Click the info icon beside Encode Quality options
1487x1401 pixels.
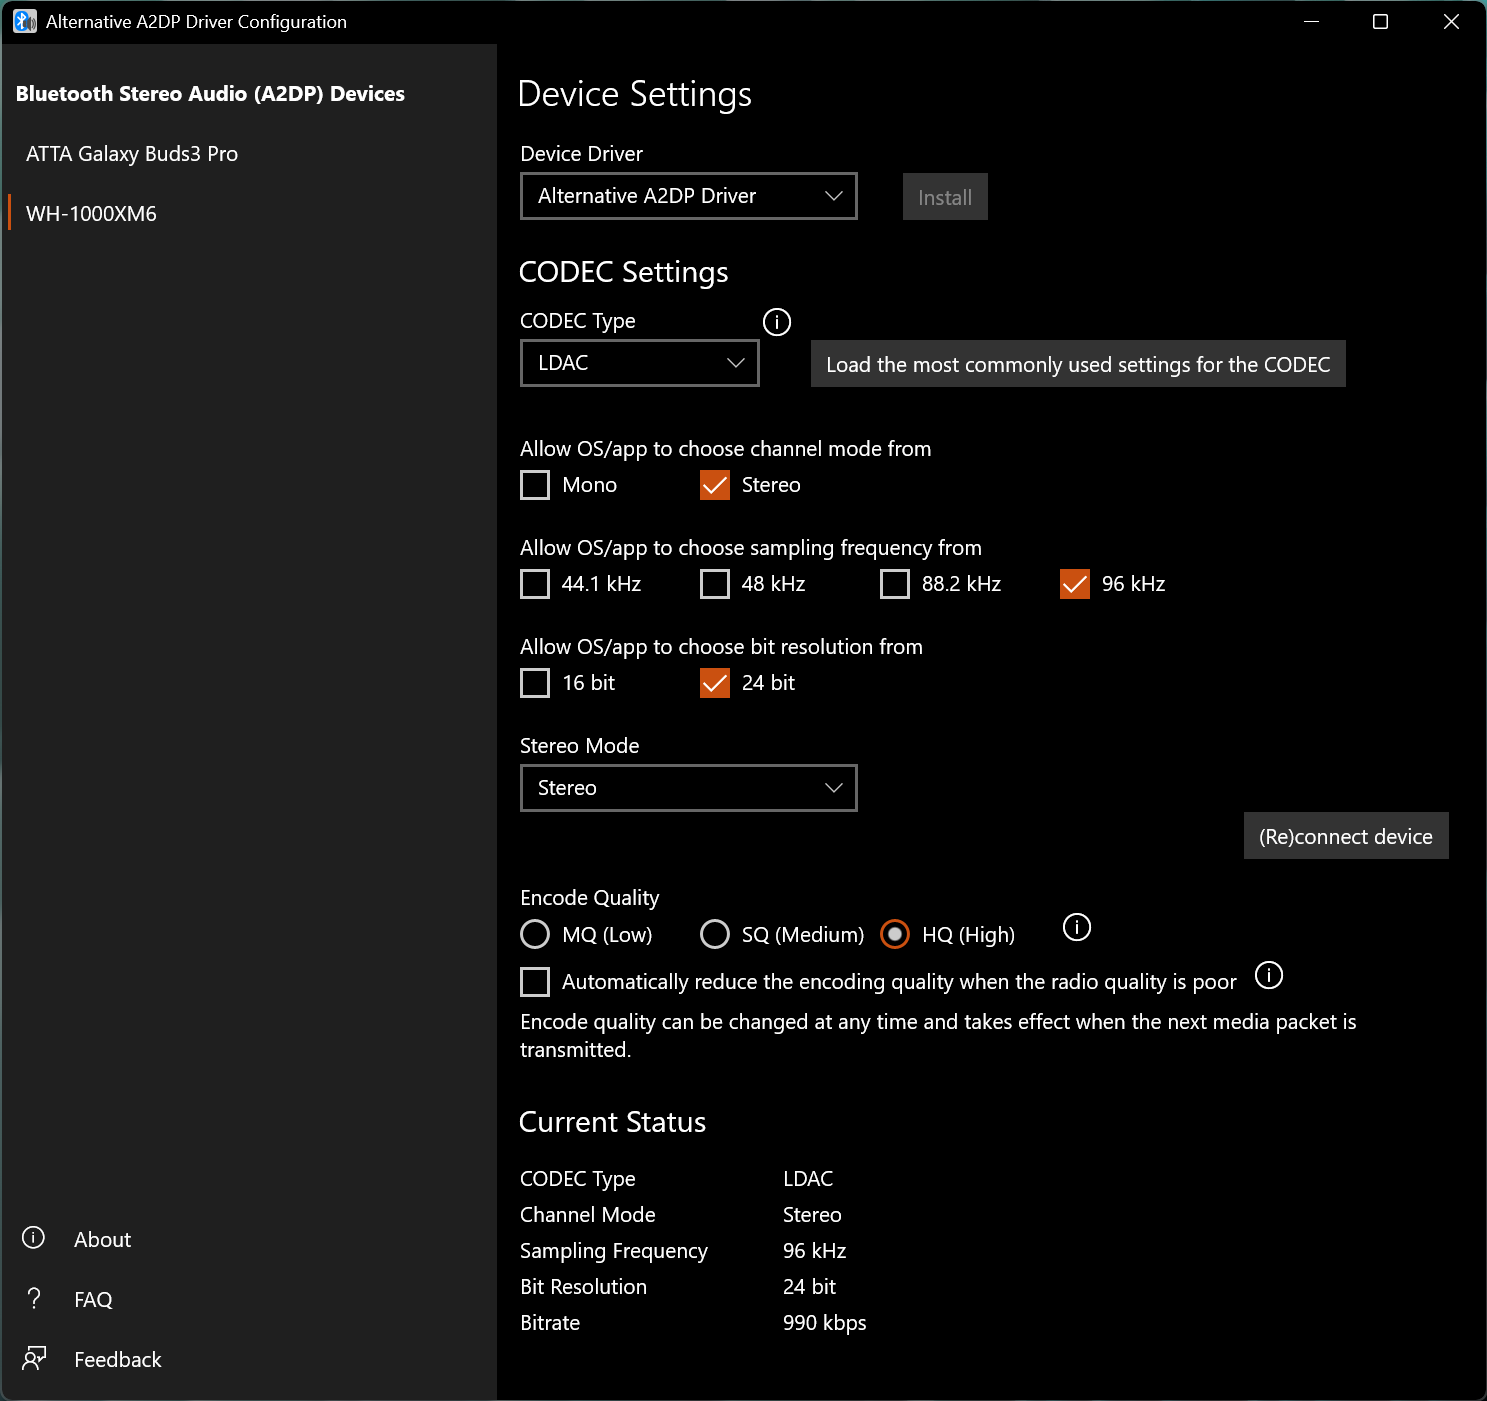[1076, 927]
